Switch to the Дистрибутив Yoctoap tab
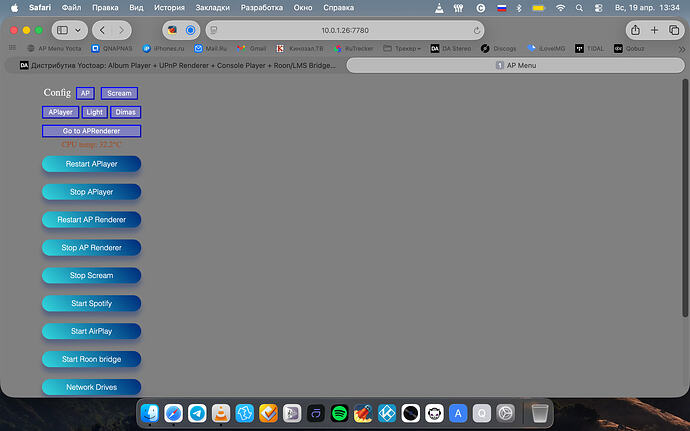This screenshot has width=690, height=431. click(x=176, y=66)
